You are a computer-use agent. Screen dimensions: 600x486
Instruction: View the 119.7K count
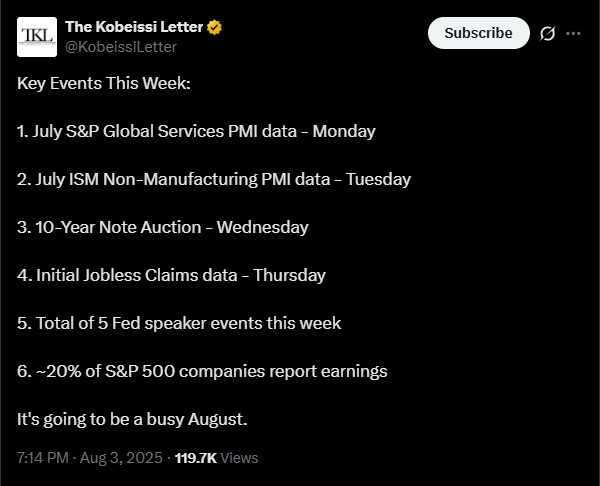[196, 458]
